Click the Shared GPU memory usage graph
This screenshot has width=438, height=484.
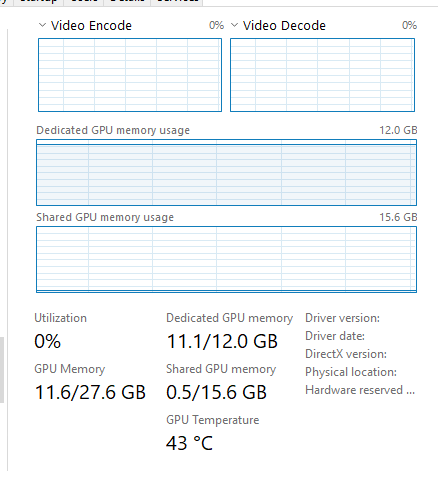click(226, 259)
